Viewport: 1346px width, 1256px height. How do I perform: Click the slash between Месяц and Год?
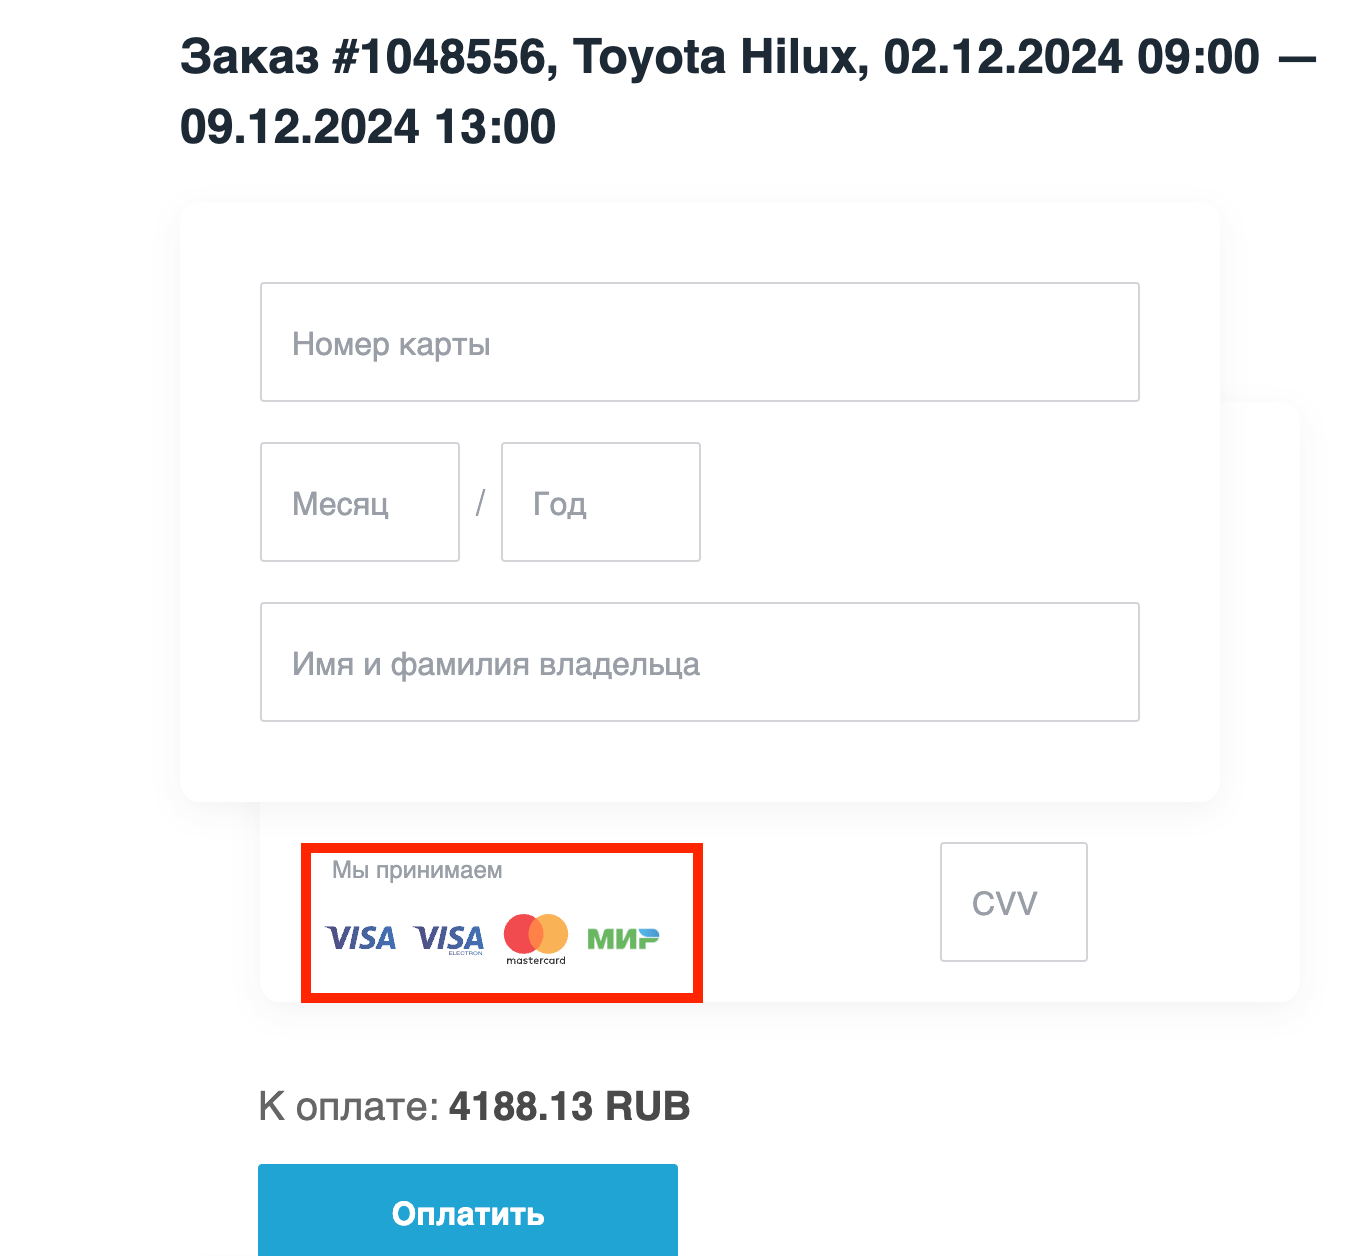[x=480, y=502]
